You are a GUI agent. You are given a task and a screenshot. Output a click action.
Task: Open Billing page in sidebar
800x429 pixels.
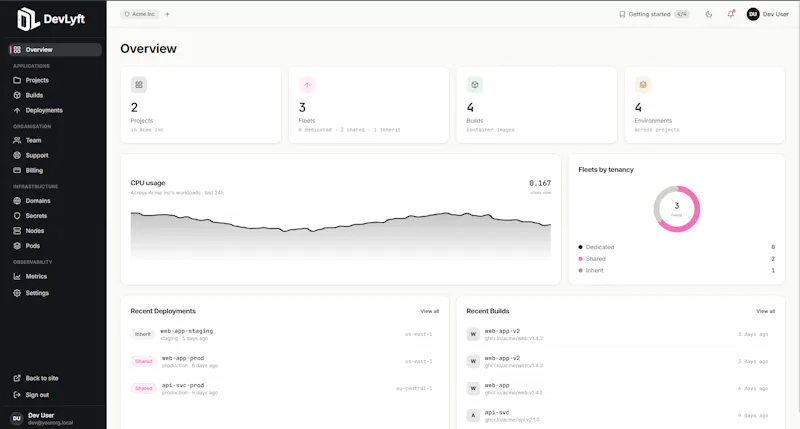55,170
